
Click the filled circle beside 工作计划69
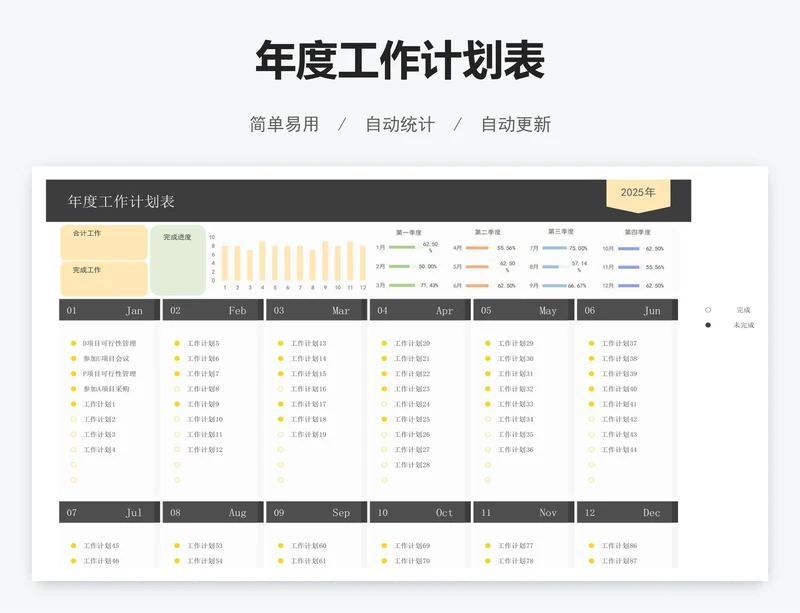(x=384, y=546)
